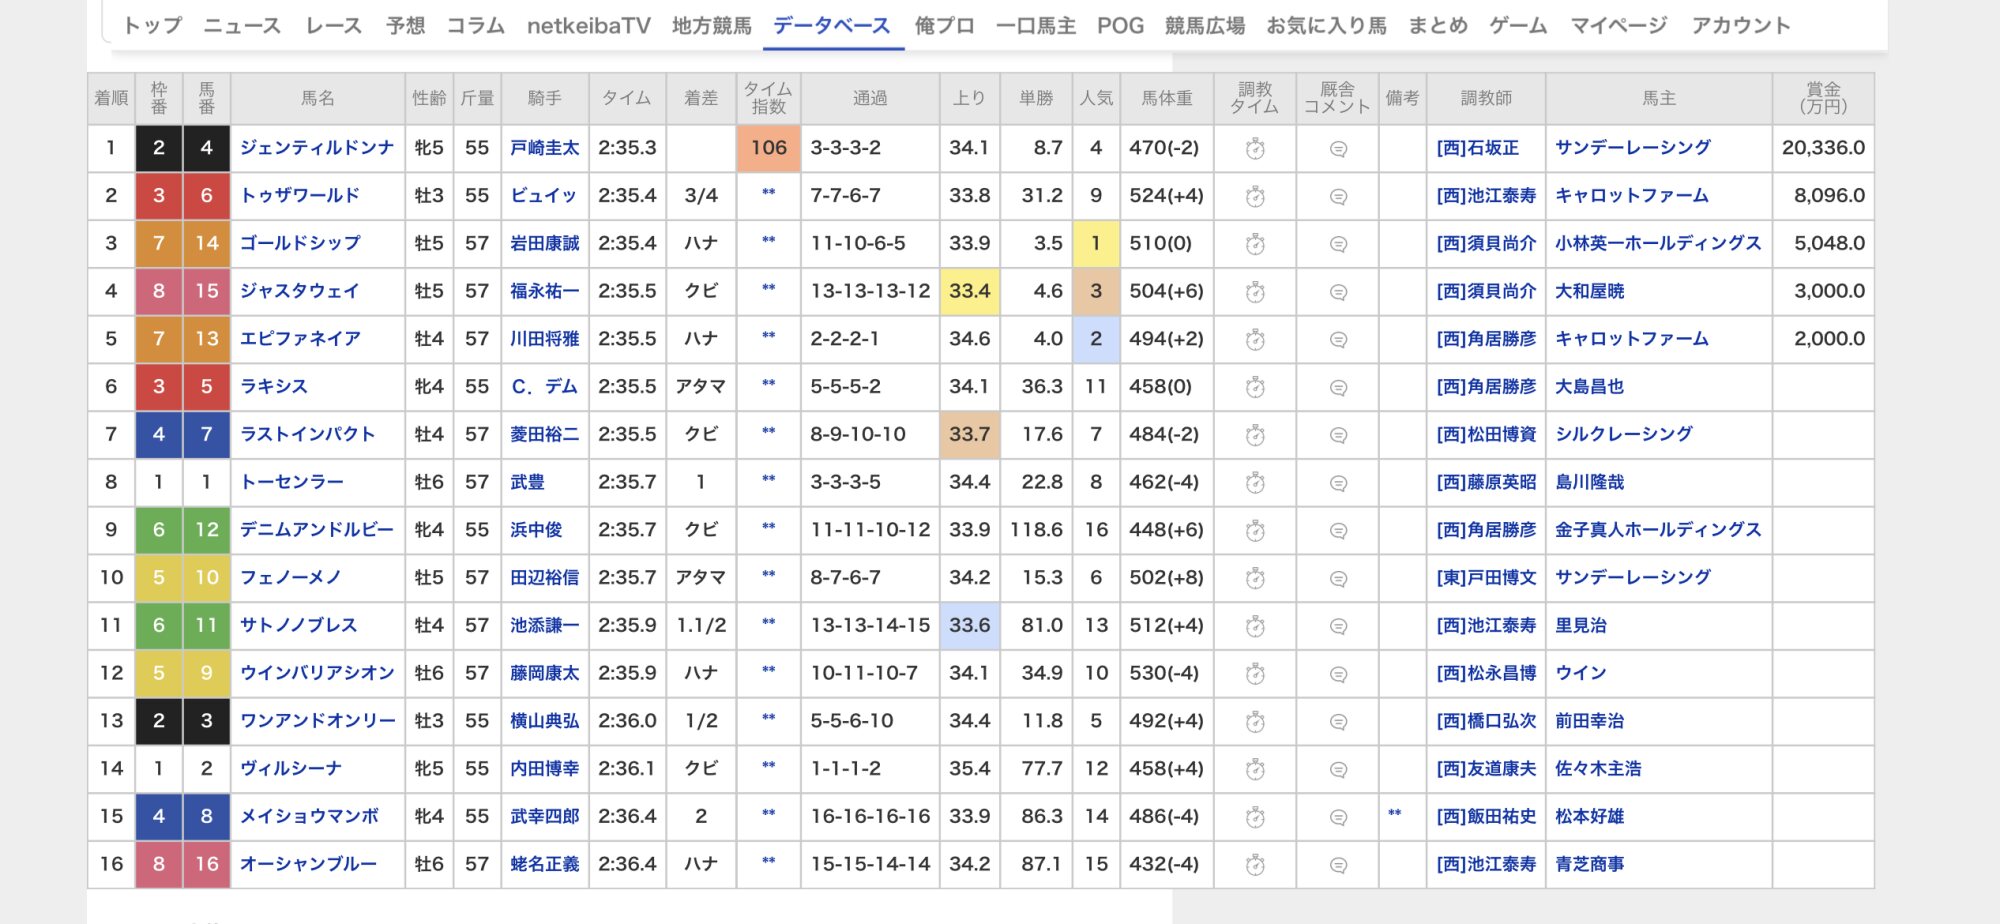Open trainer page for [東]戸田博文

[x=1486, y=578]
